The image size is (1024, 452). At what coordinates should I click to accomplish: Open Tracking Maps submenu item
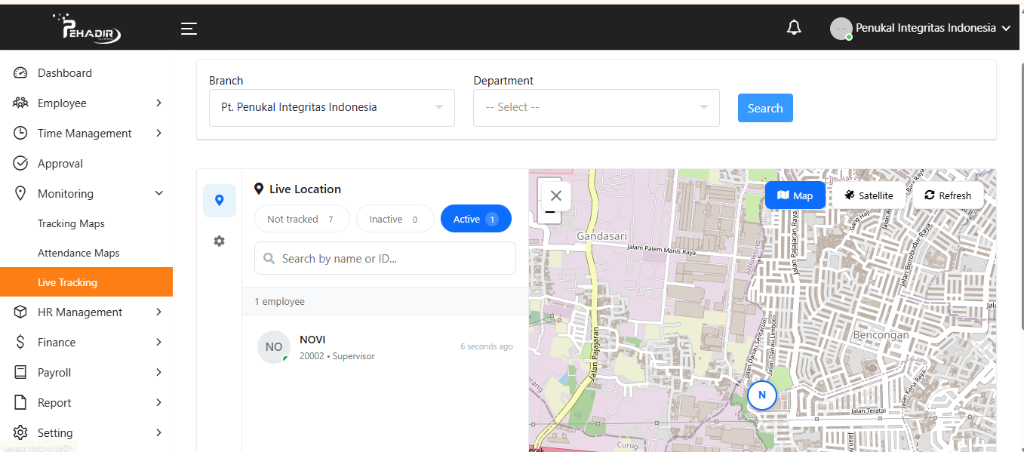click(x=71, y=223)
